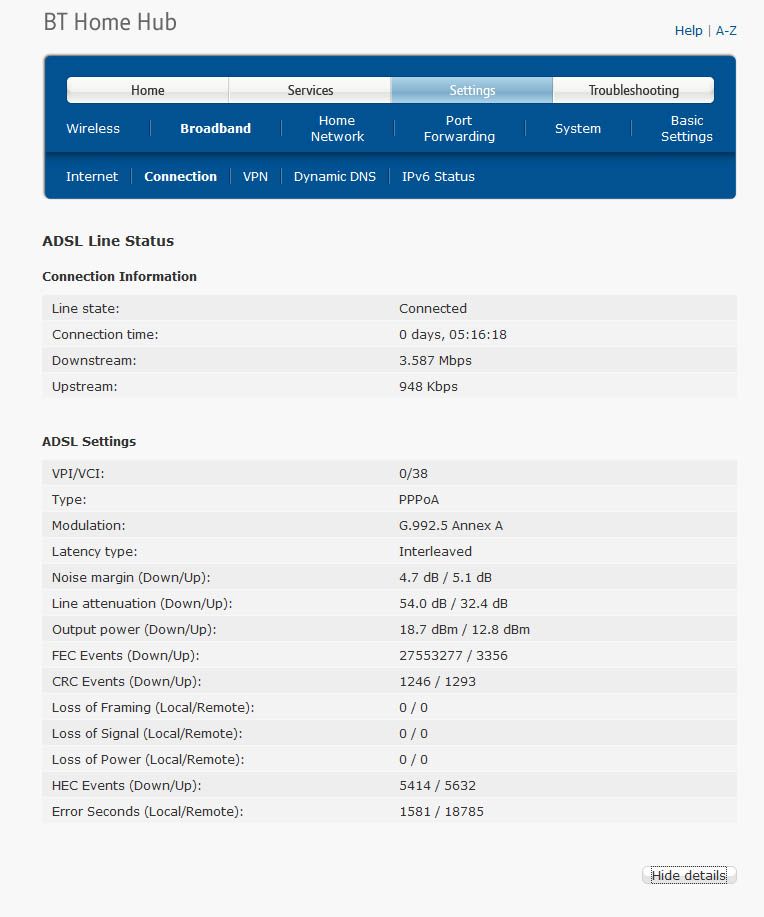Click the Line attenuation (Down/Up) label

(x=142, y=604)
